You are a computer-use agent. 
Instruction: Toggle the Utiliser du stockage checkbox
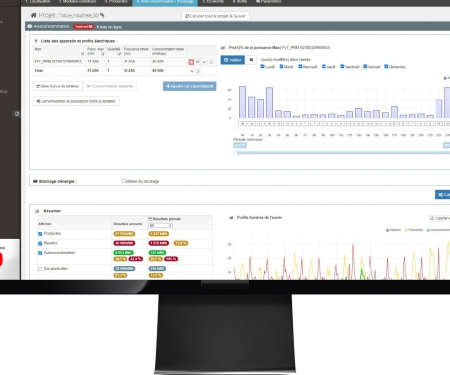click(124, 181)
